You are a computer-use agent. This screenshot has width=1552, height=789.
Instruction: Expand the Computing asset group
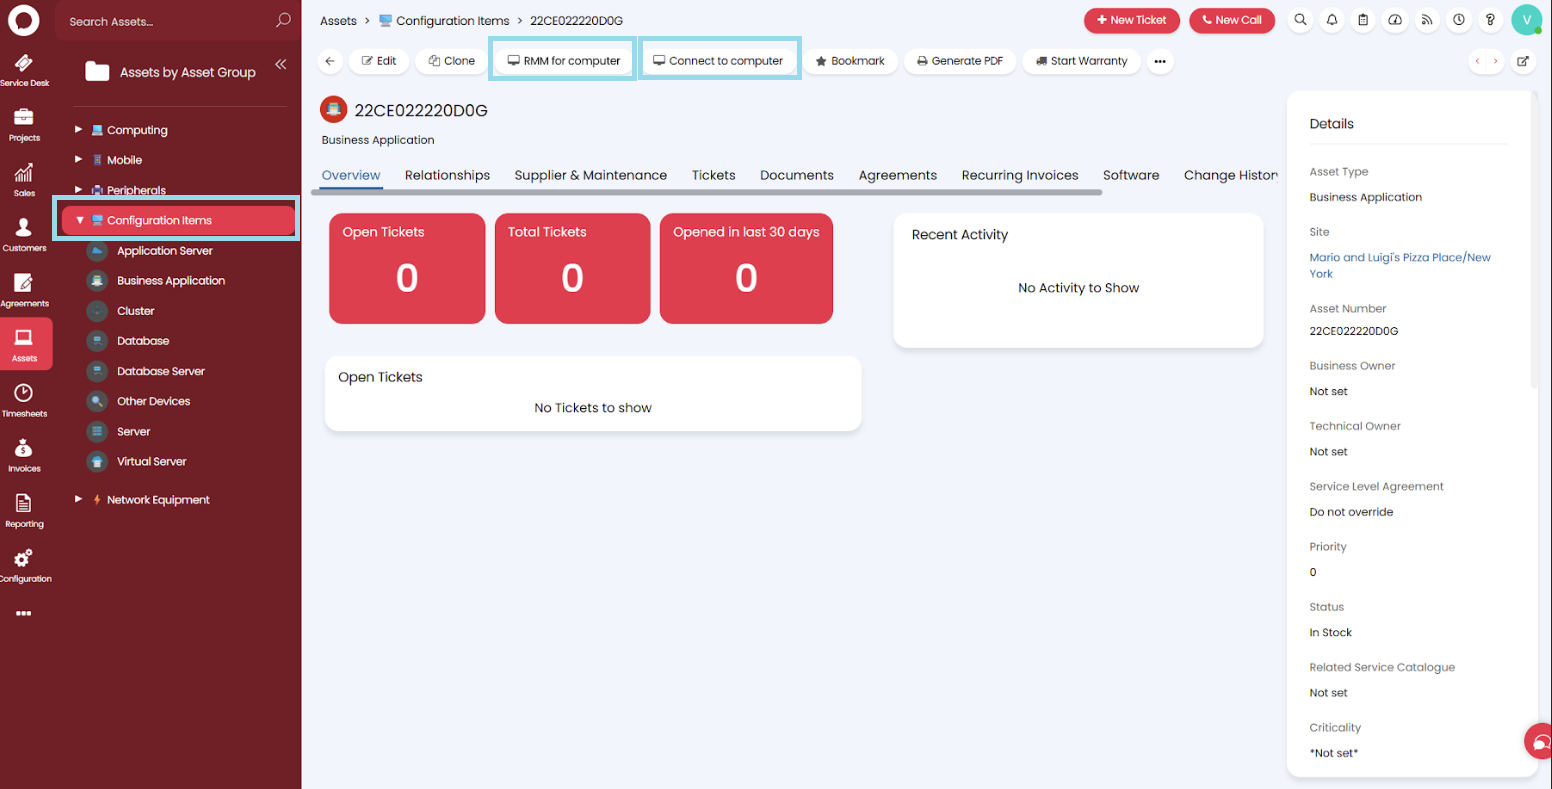pos(79,130)
